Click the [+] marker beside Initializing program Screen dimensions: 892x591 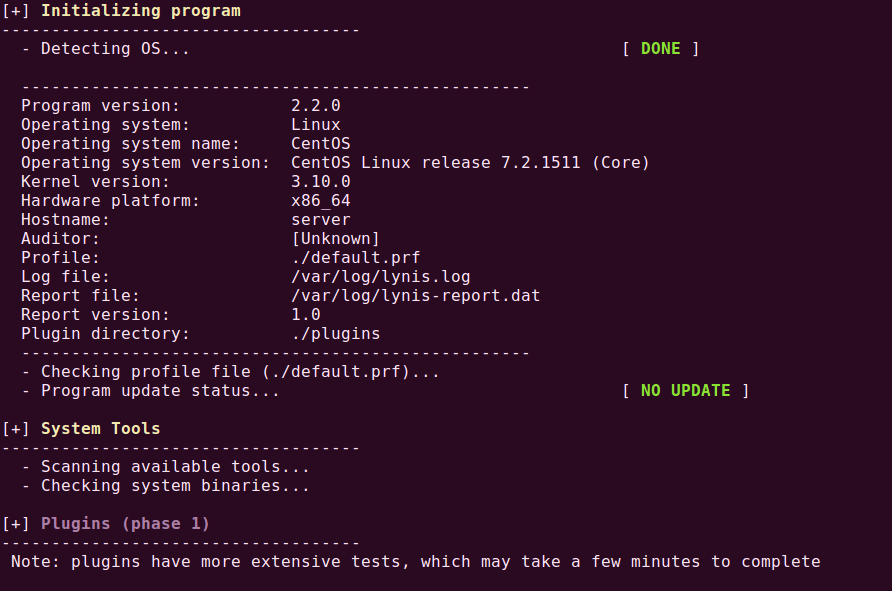pyautogui.click(x=16, y=11)
